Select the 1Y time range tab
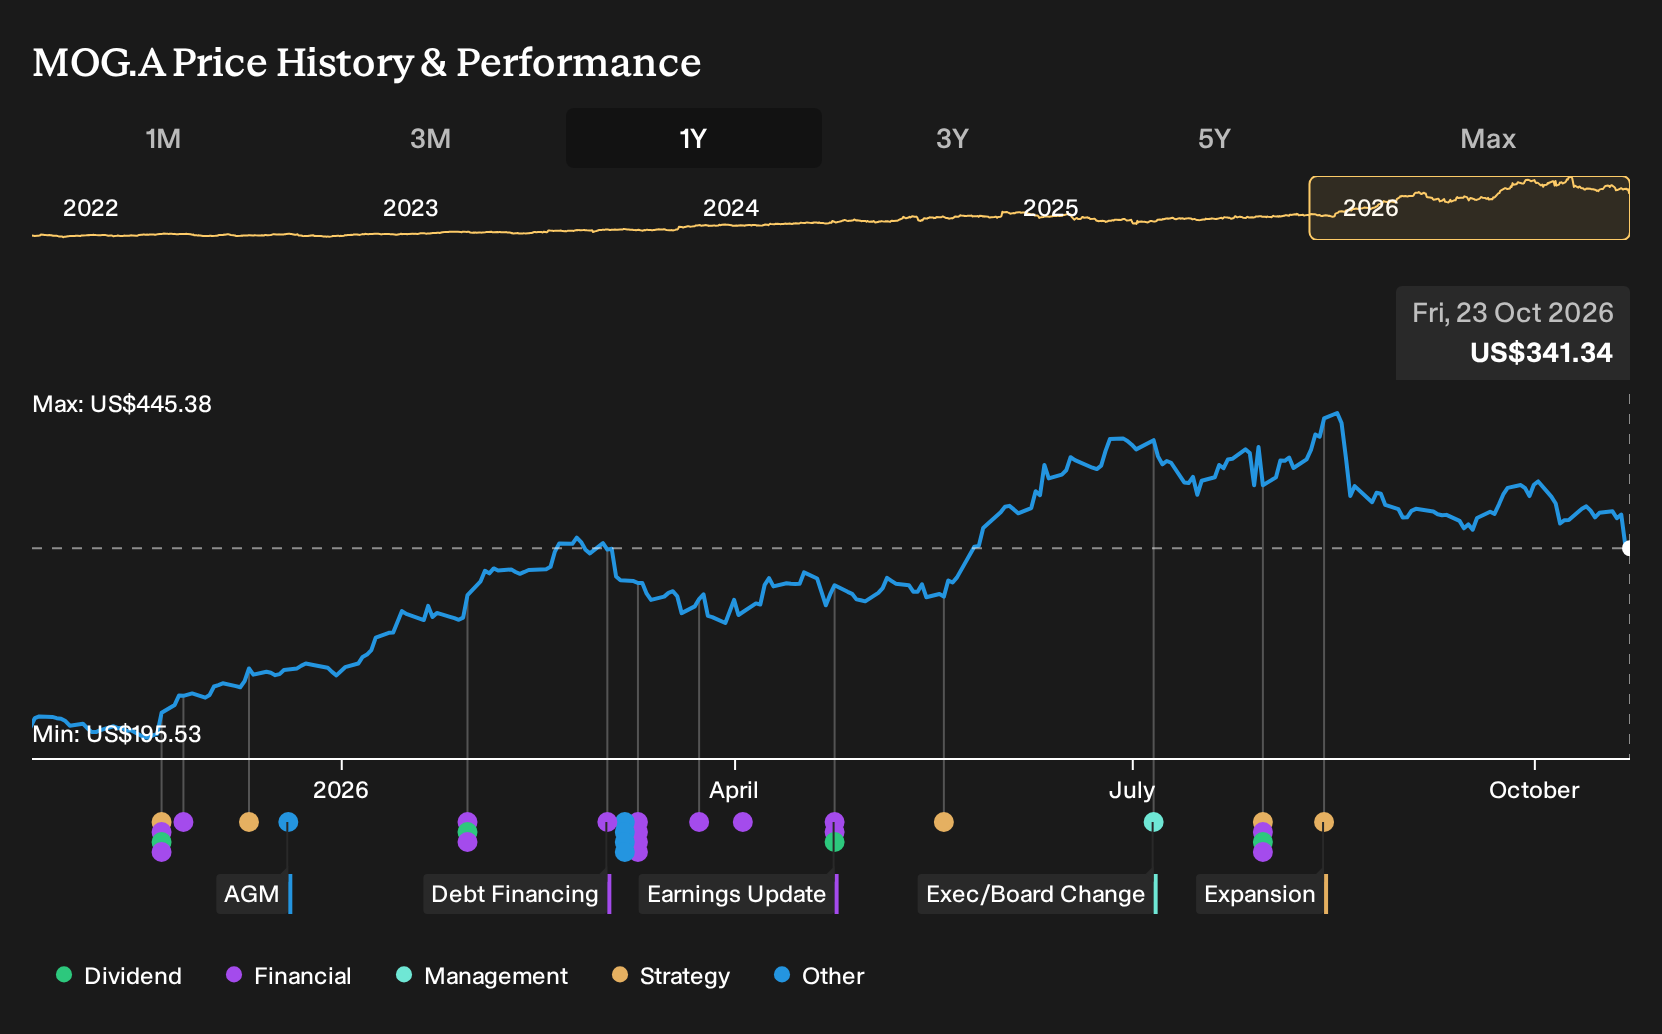This screenshot has width=1662, height=1034. pos(693,138)
